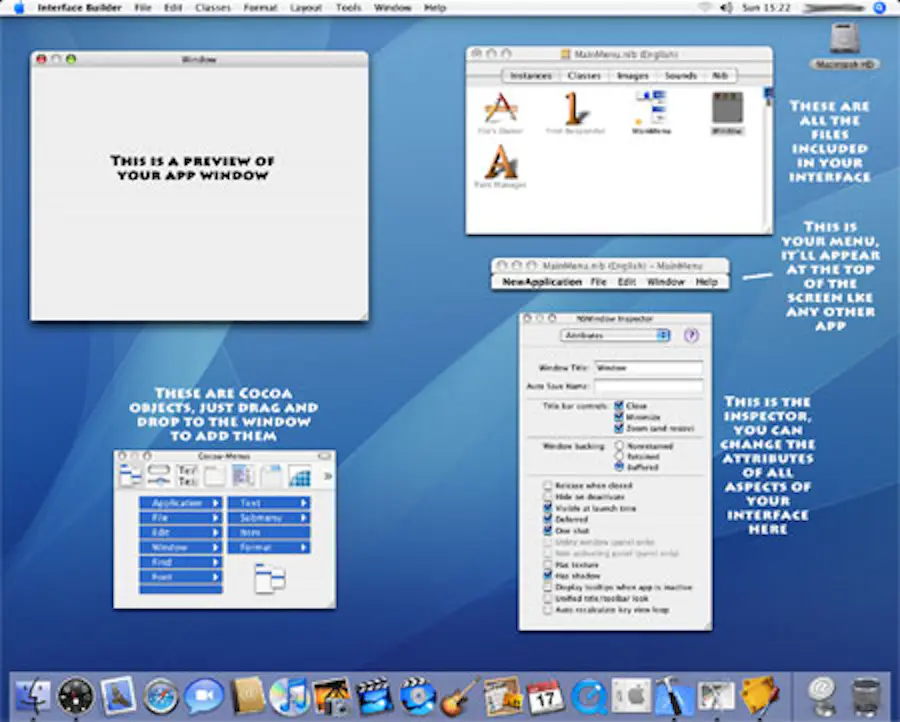Viewport: 900px width, 722px height.
Task: Expand the Font submenu item in palette
Action: [180, 577]
